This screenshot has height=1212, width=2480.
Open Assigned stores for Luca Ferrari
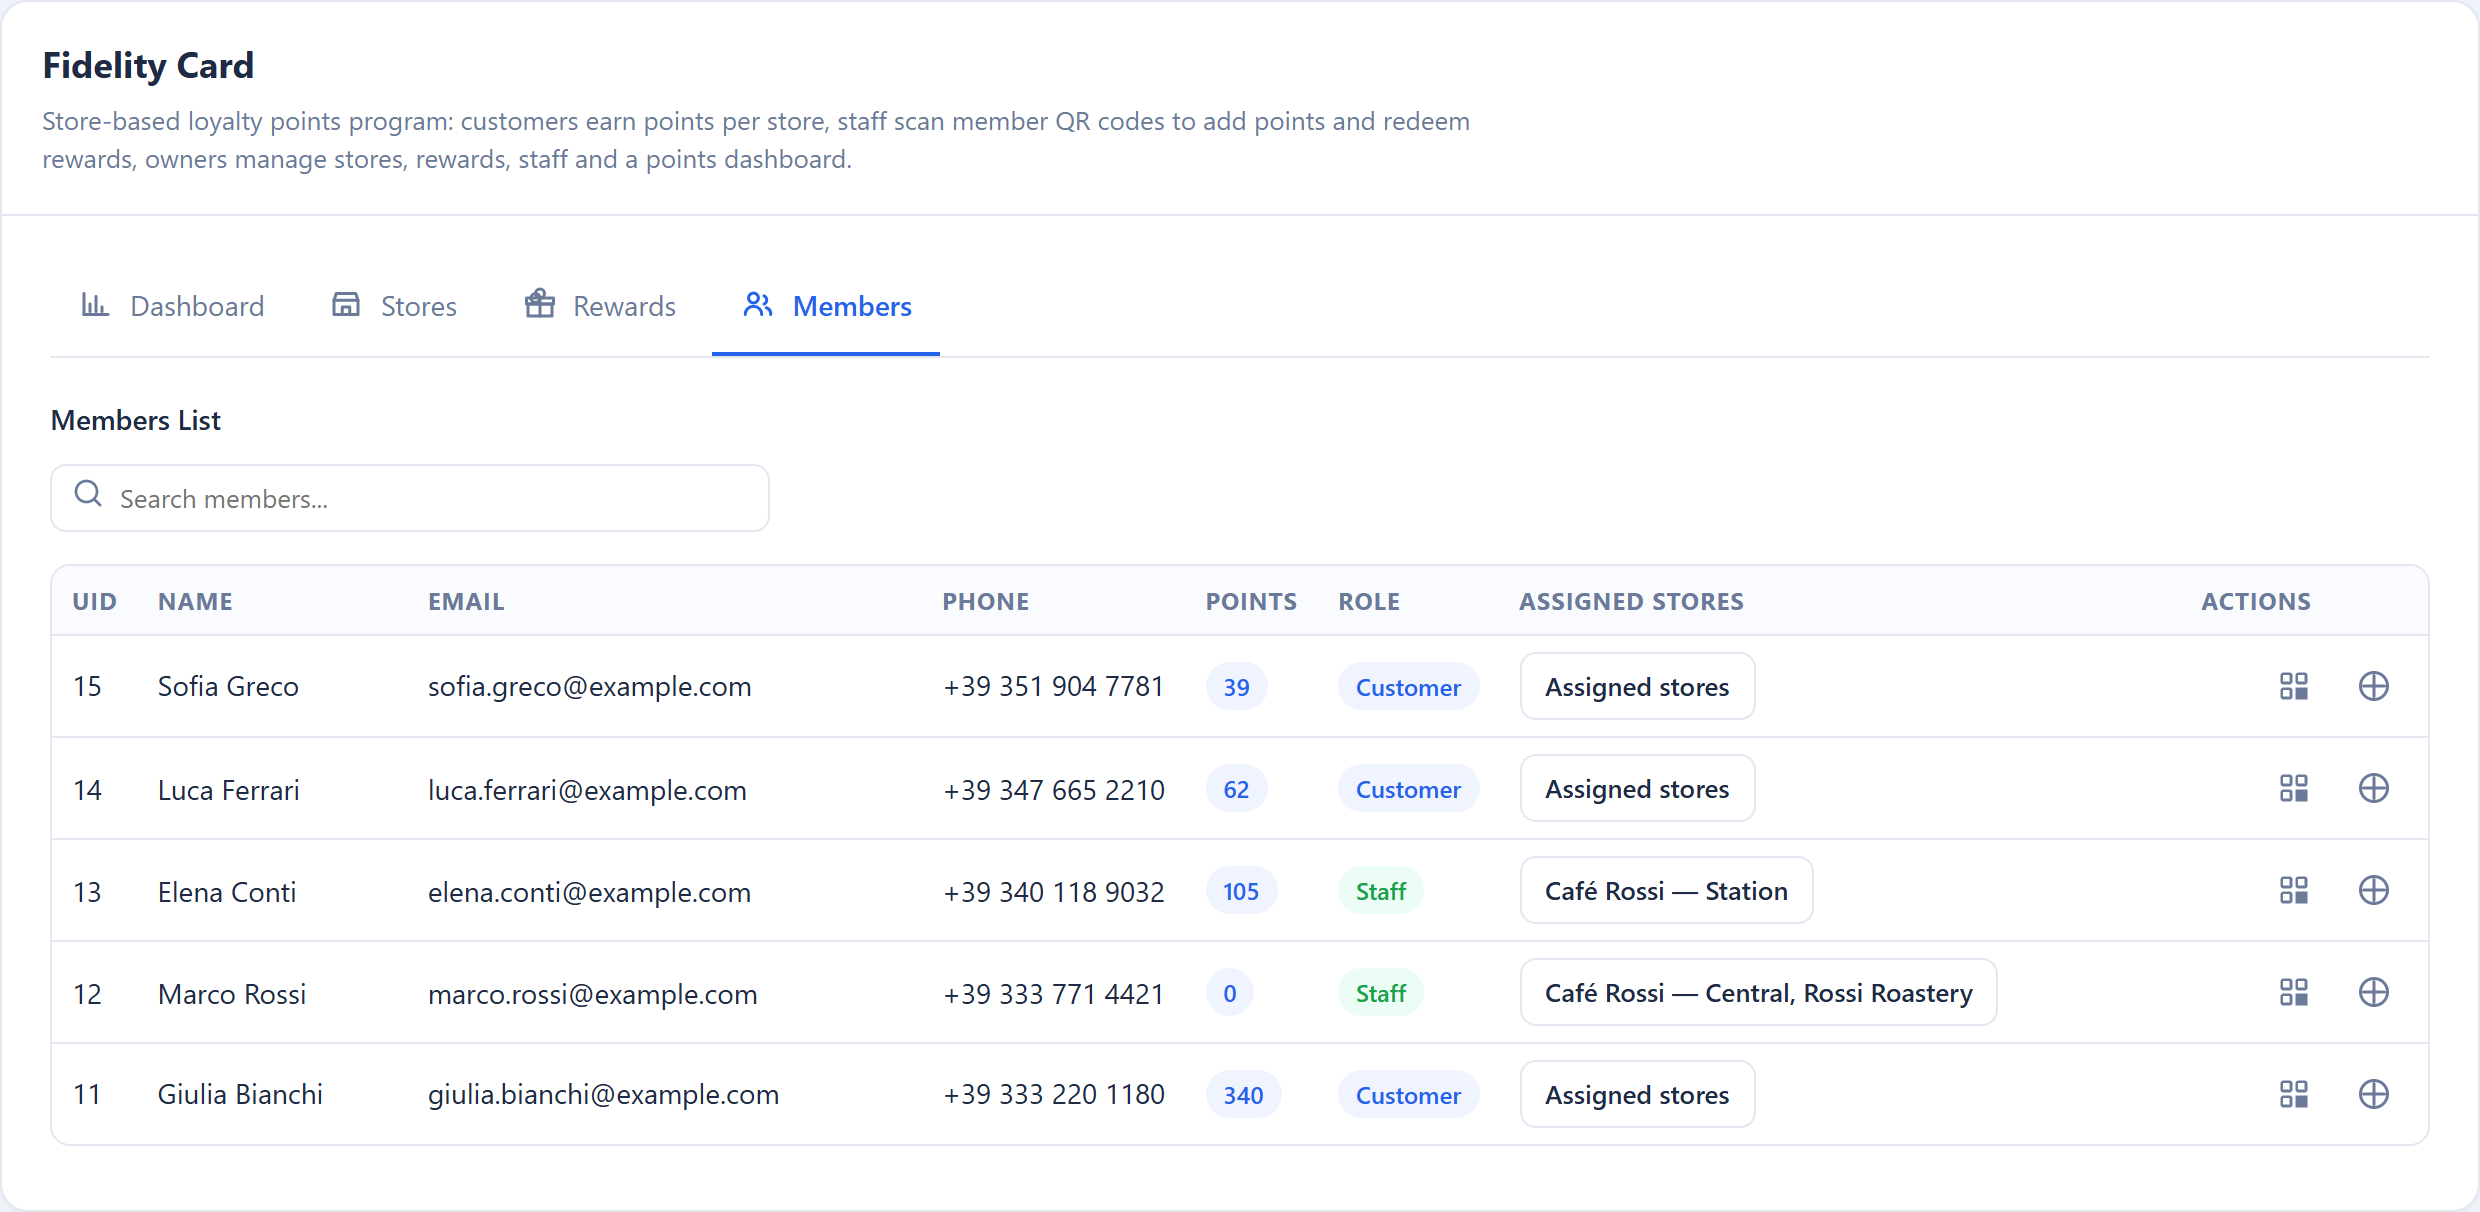[x=1637, y=788]
